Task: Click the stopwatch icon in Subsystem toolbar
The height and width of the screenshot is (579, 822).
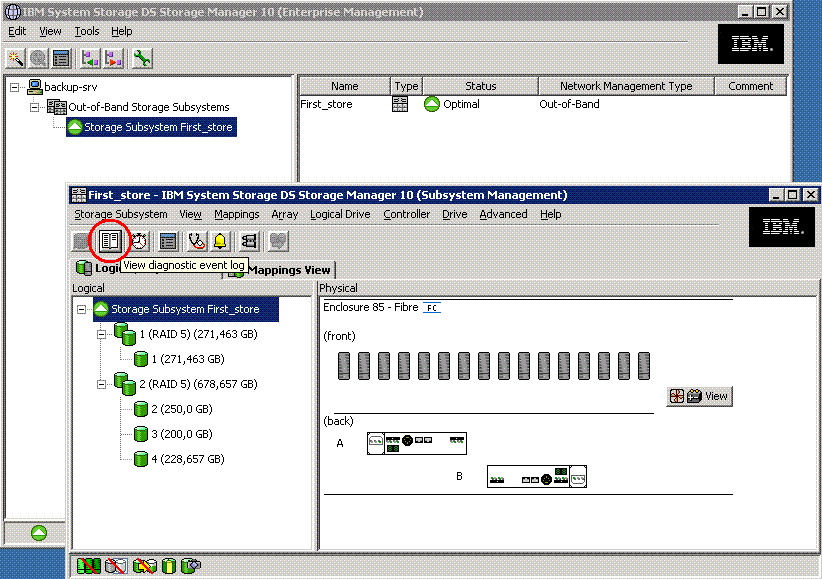Action: click(x=139, y=241)
